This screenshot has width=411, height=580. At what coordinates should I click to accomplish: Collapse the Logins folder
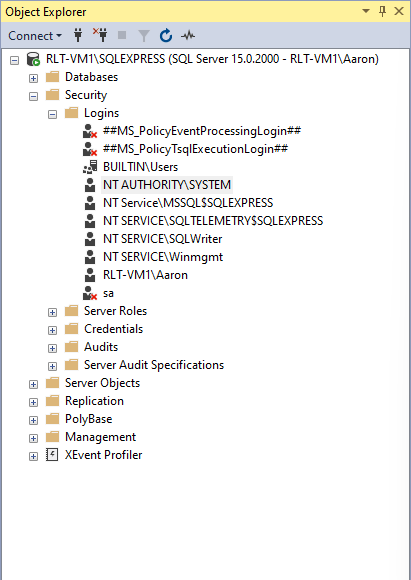click(x=52, y=114)
